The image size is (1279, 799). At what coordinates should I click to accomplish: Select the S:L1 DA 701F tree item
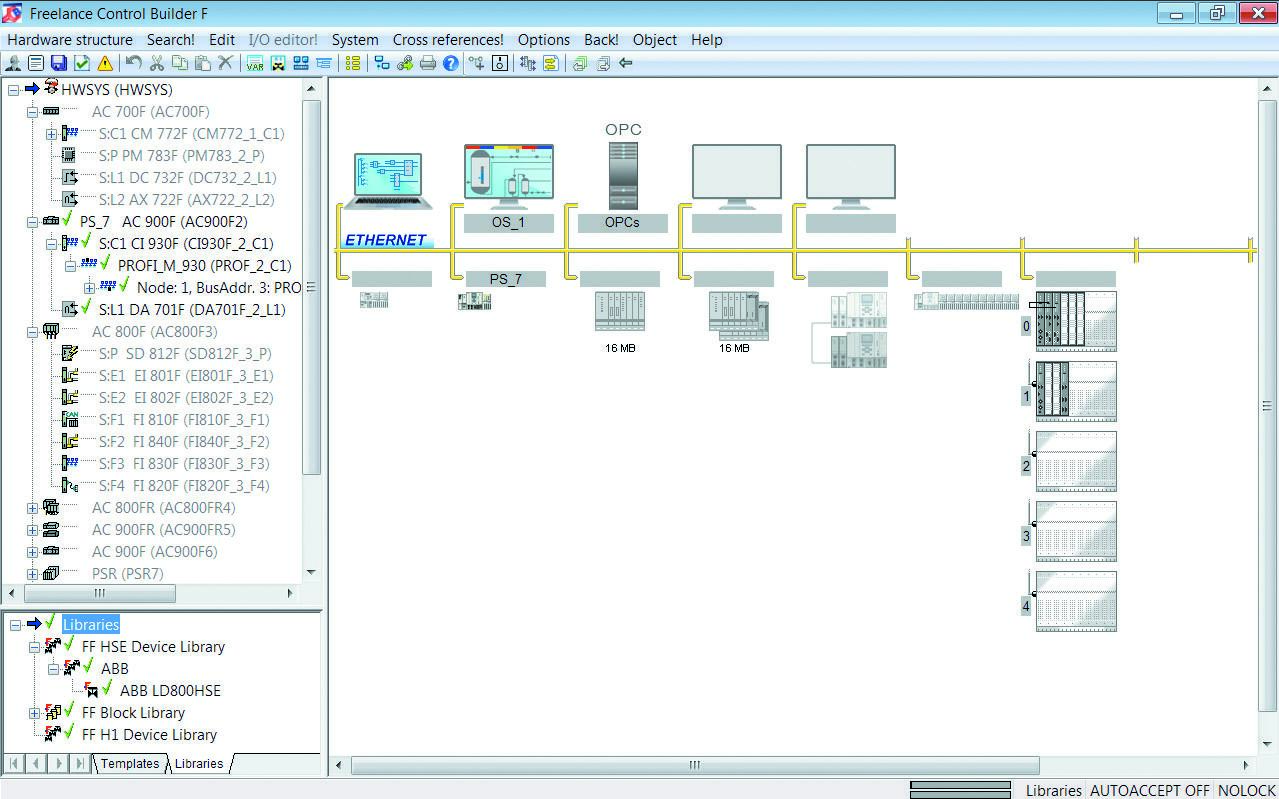[x=191, y=310]
